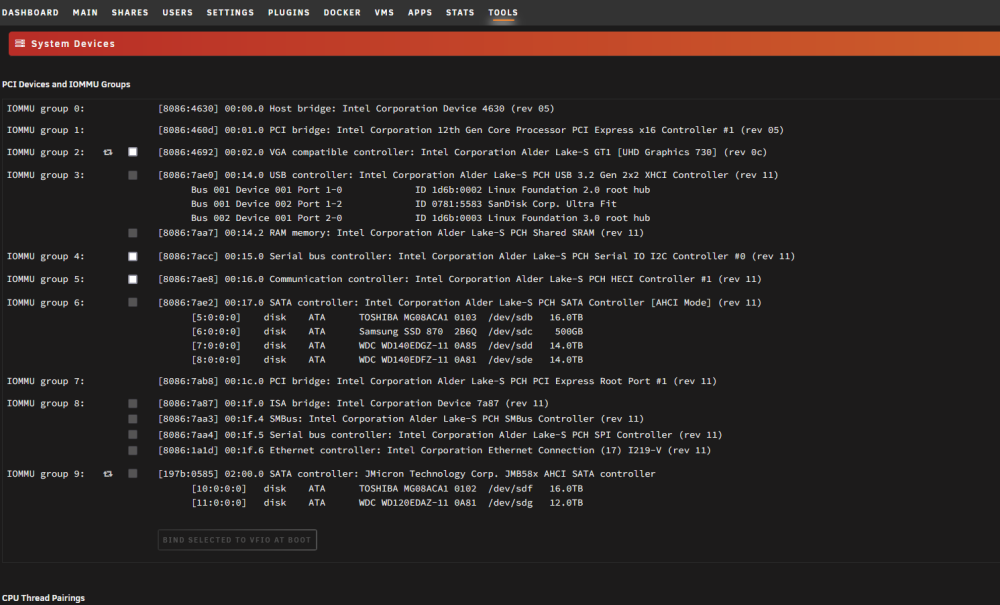Image resolution: width=1000 pixels, height=605 pixels.
Task: Go to the Plugins tab
Action: (x=288, y=12)
